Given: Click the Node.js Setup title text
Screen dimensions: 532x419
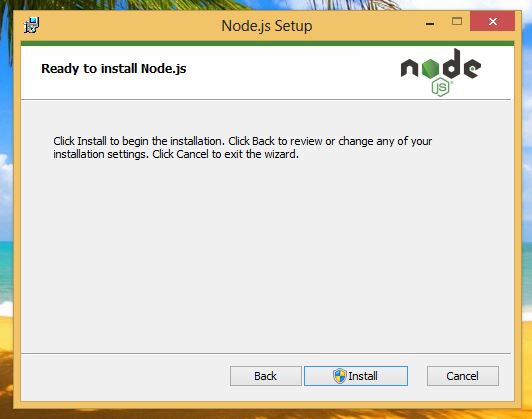Looking at the screenshot, I should (x=267, y=26).
